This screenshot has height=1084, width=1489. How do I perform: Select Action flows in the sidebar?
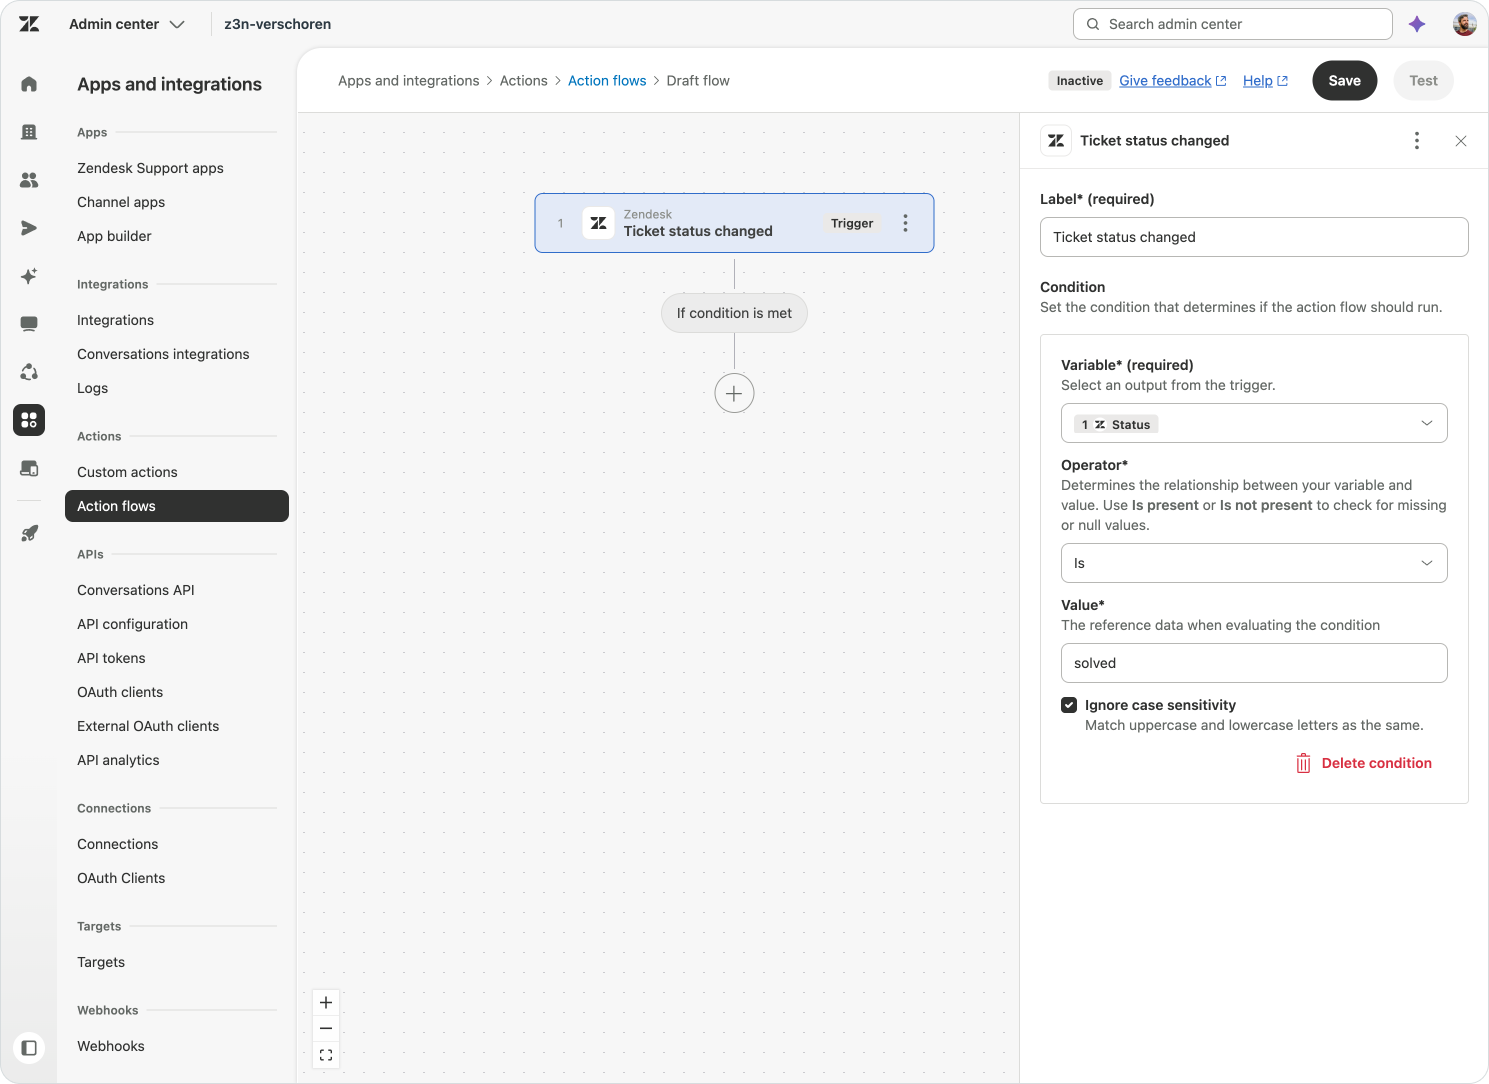coord(177,506)
